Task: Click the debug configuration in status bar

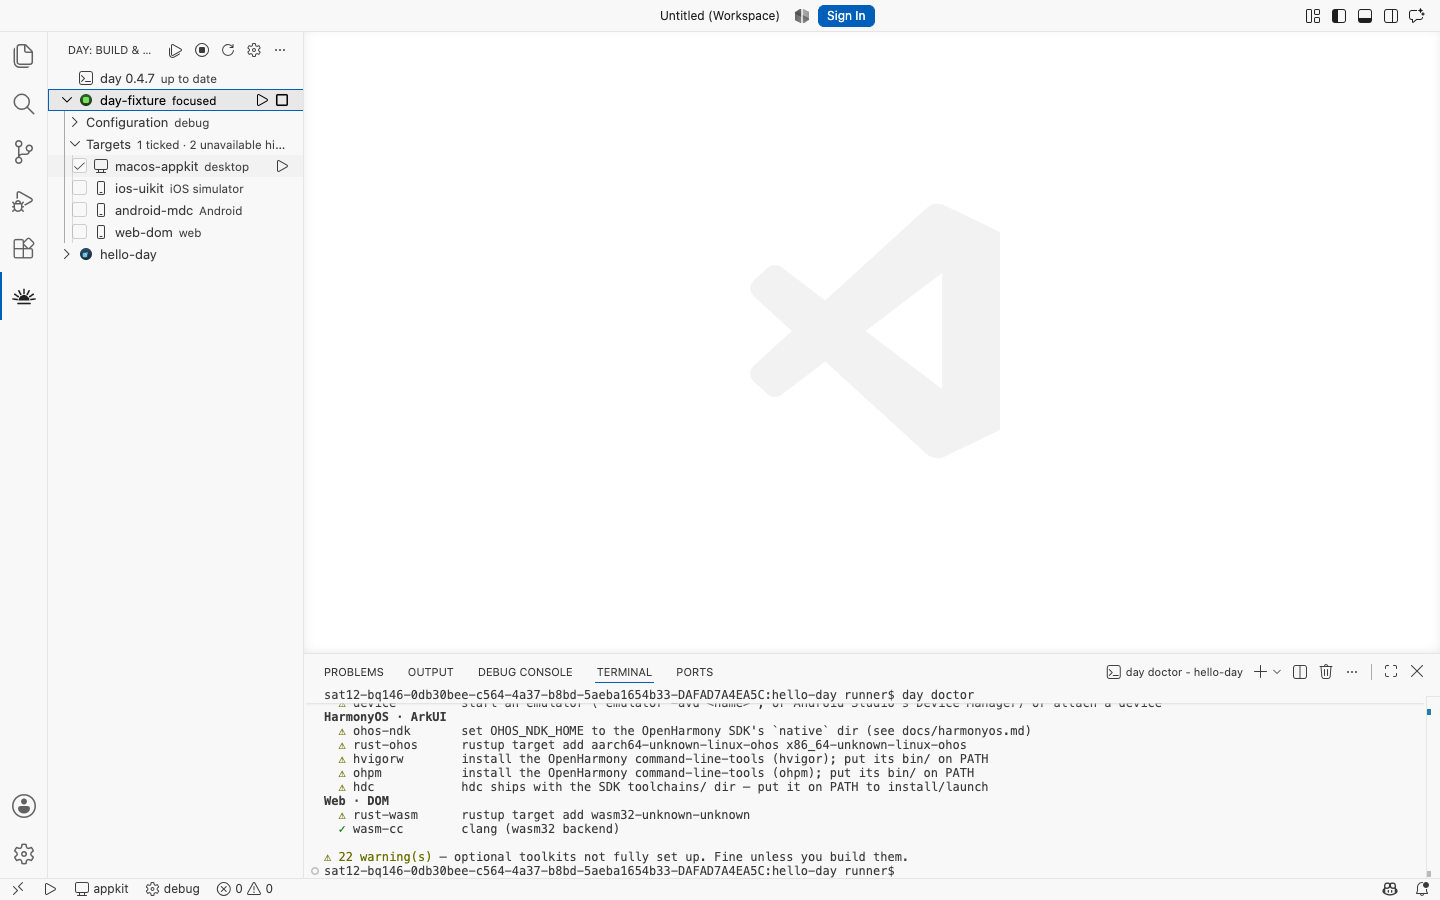Action: (x=173, y=888)
